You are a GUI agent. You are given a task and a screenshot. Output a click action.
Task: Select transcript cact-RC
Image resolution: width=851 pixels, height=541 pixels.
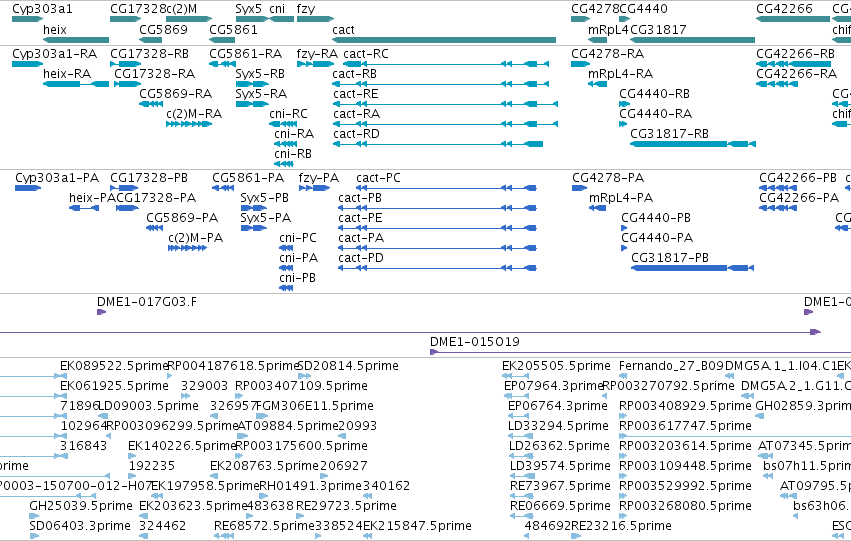pos(366,54)
